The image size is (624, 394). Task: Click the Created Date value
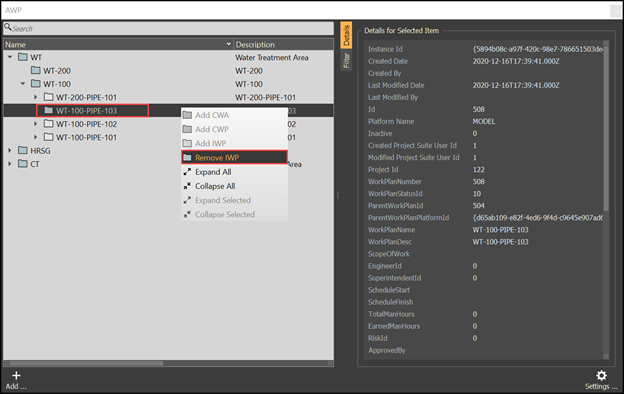(x=516, y=61)
